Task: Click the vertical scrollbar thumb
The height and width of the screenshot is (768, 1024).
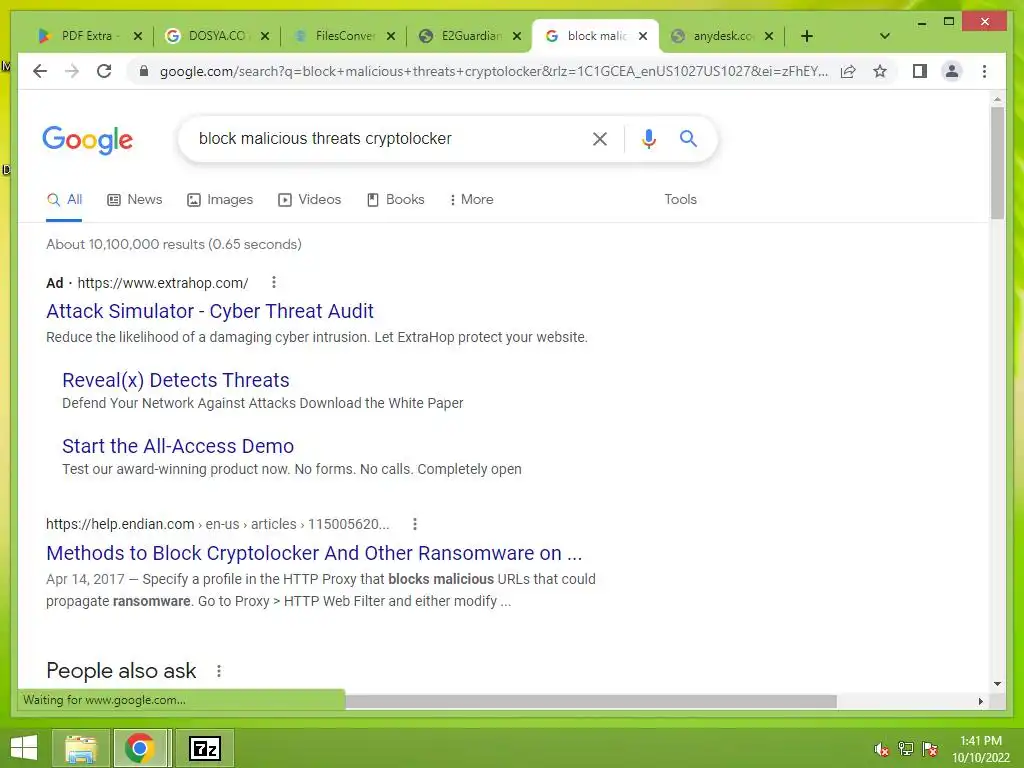Action: pos(997,163)
